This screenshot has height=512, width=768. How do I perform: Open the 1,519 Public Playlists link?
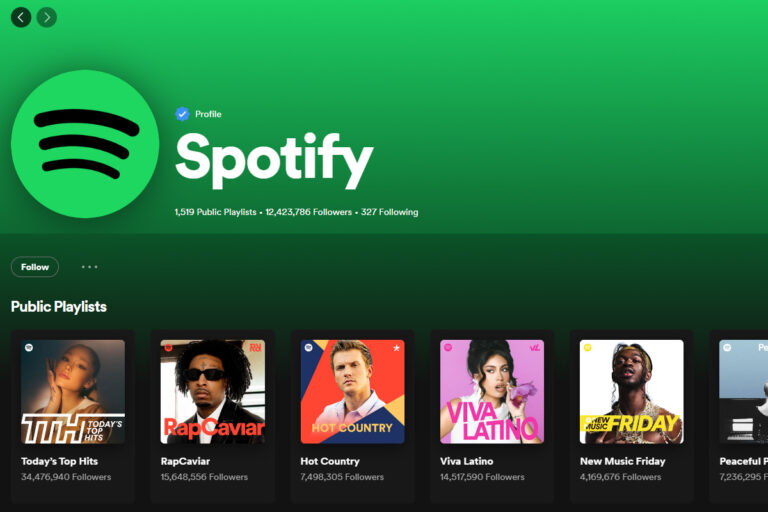216,212
